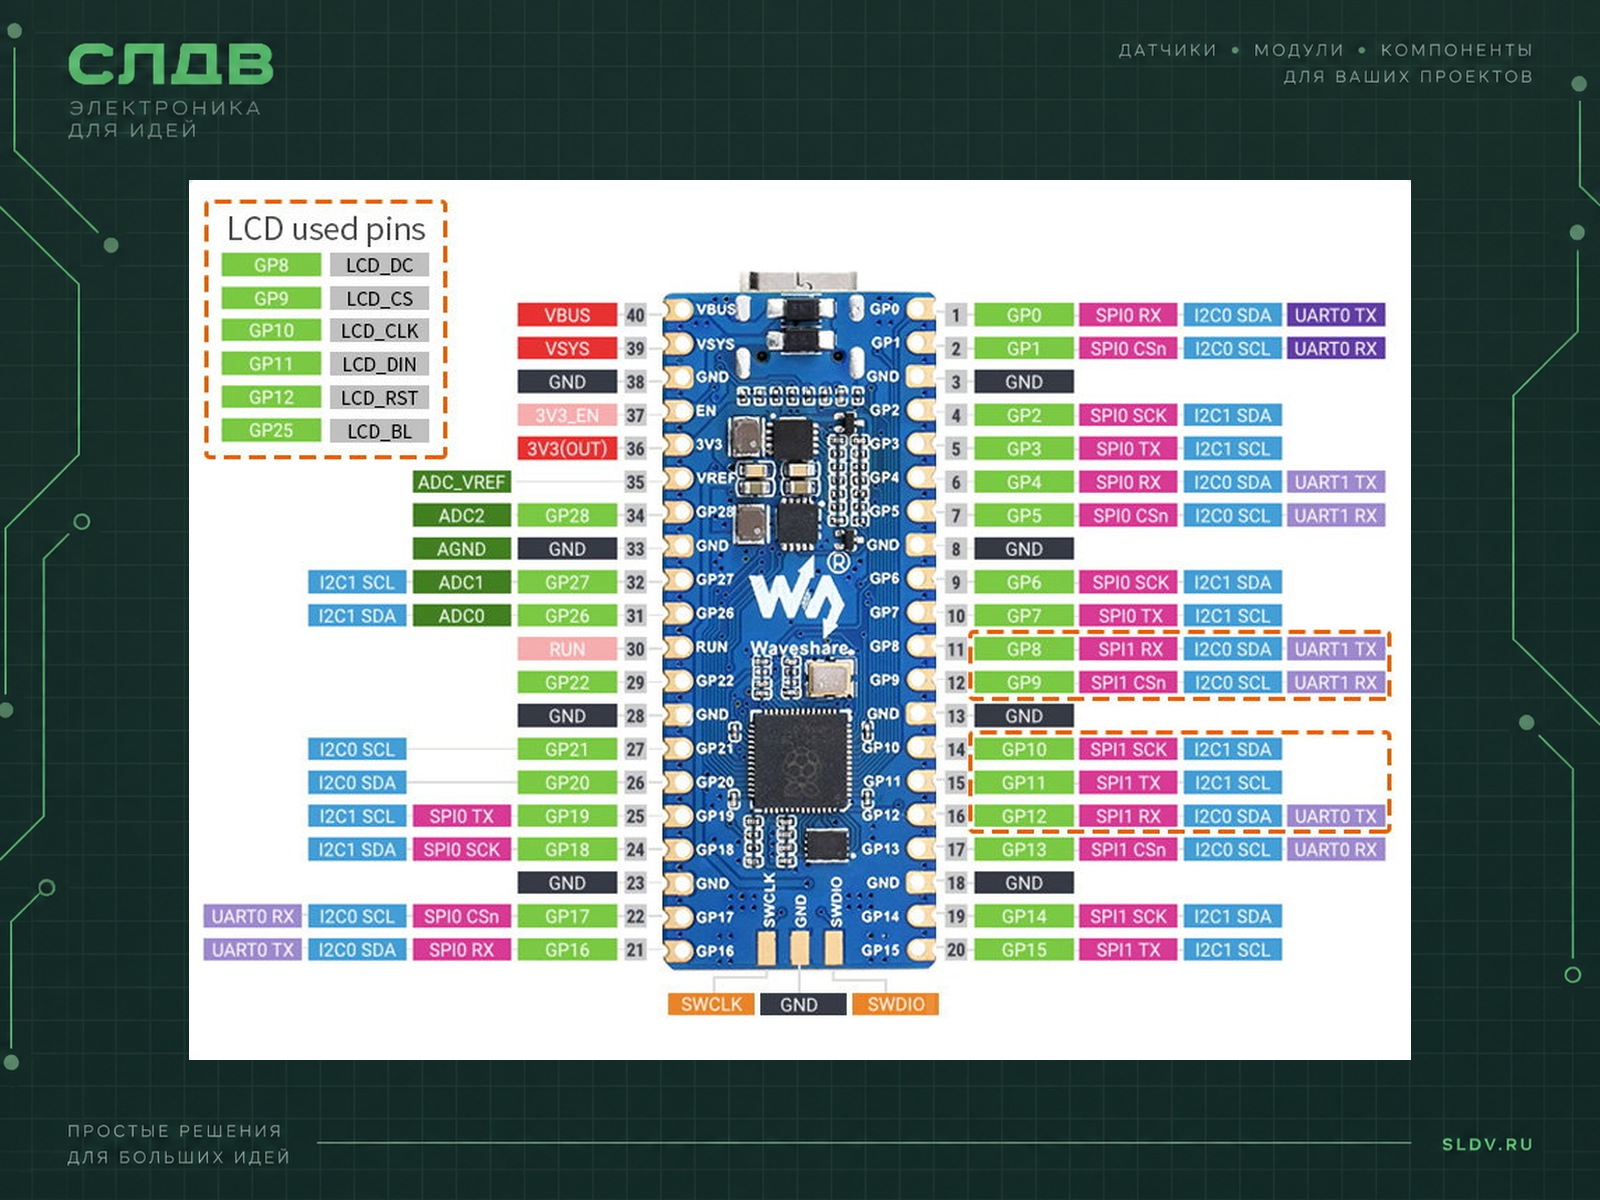
Task: Click the UART0 RX label left of GP17
Action: [253, 916]
